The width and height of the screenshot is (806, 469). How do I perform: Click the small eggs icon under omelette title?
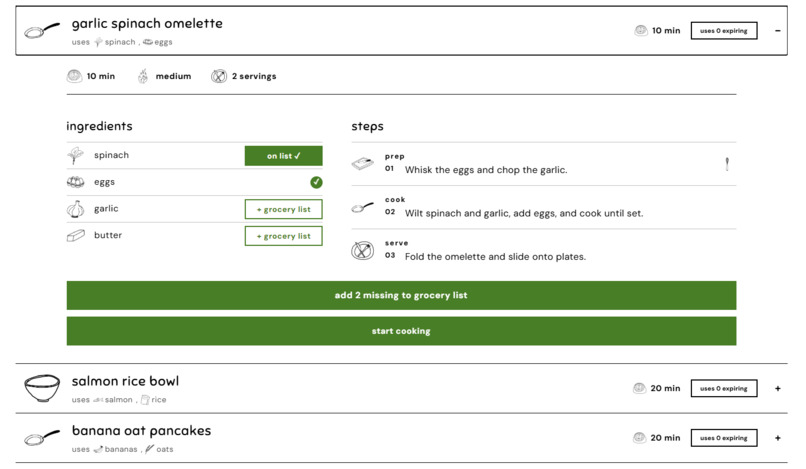coord(148,42)
